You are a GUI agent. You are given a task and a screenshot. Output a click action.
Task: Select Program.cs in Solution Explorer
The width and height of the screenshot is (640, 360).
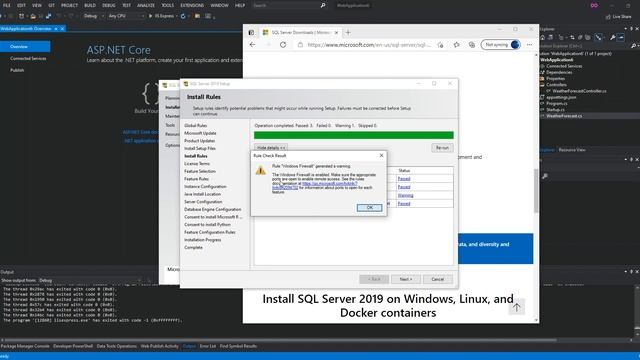[x=557, y=103]
